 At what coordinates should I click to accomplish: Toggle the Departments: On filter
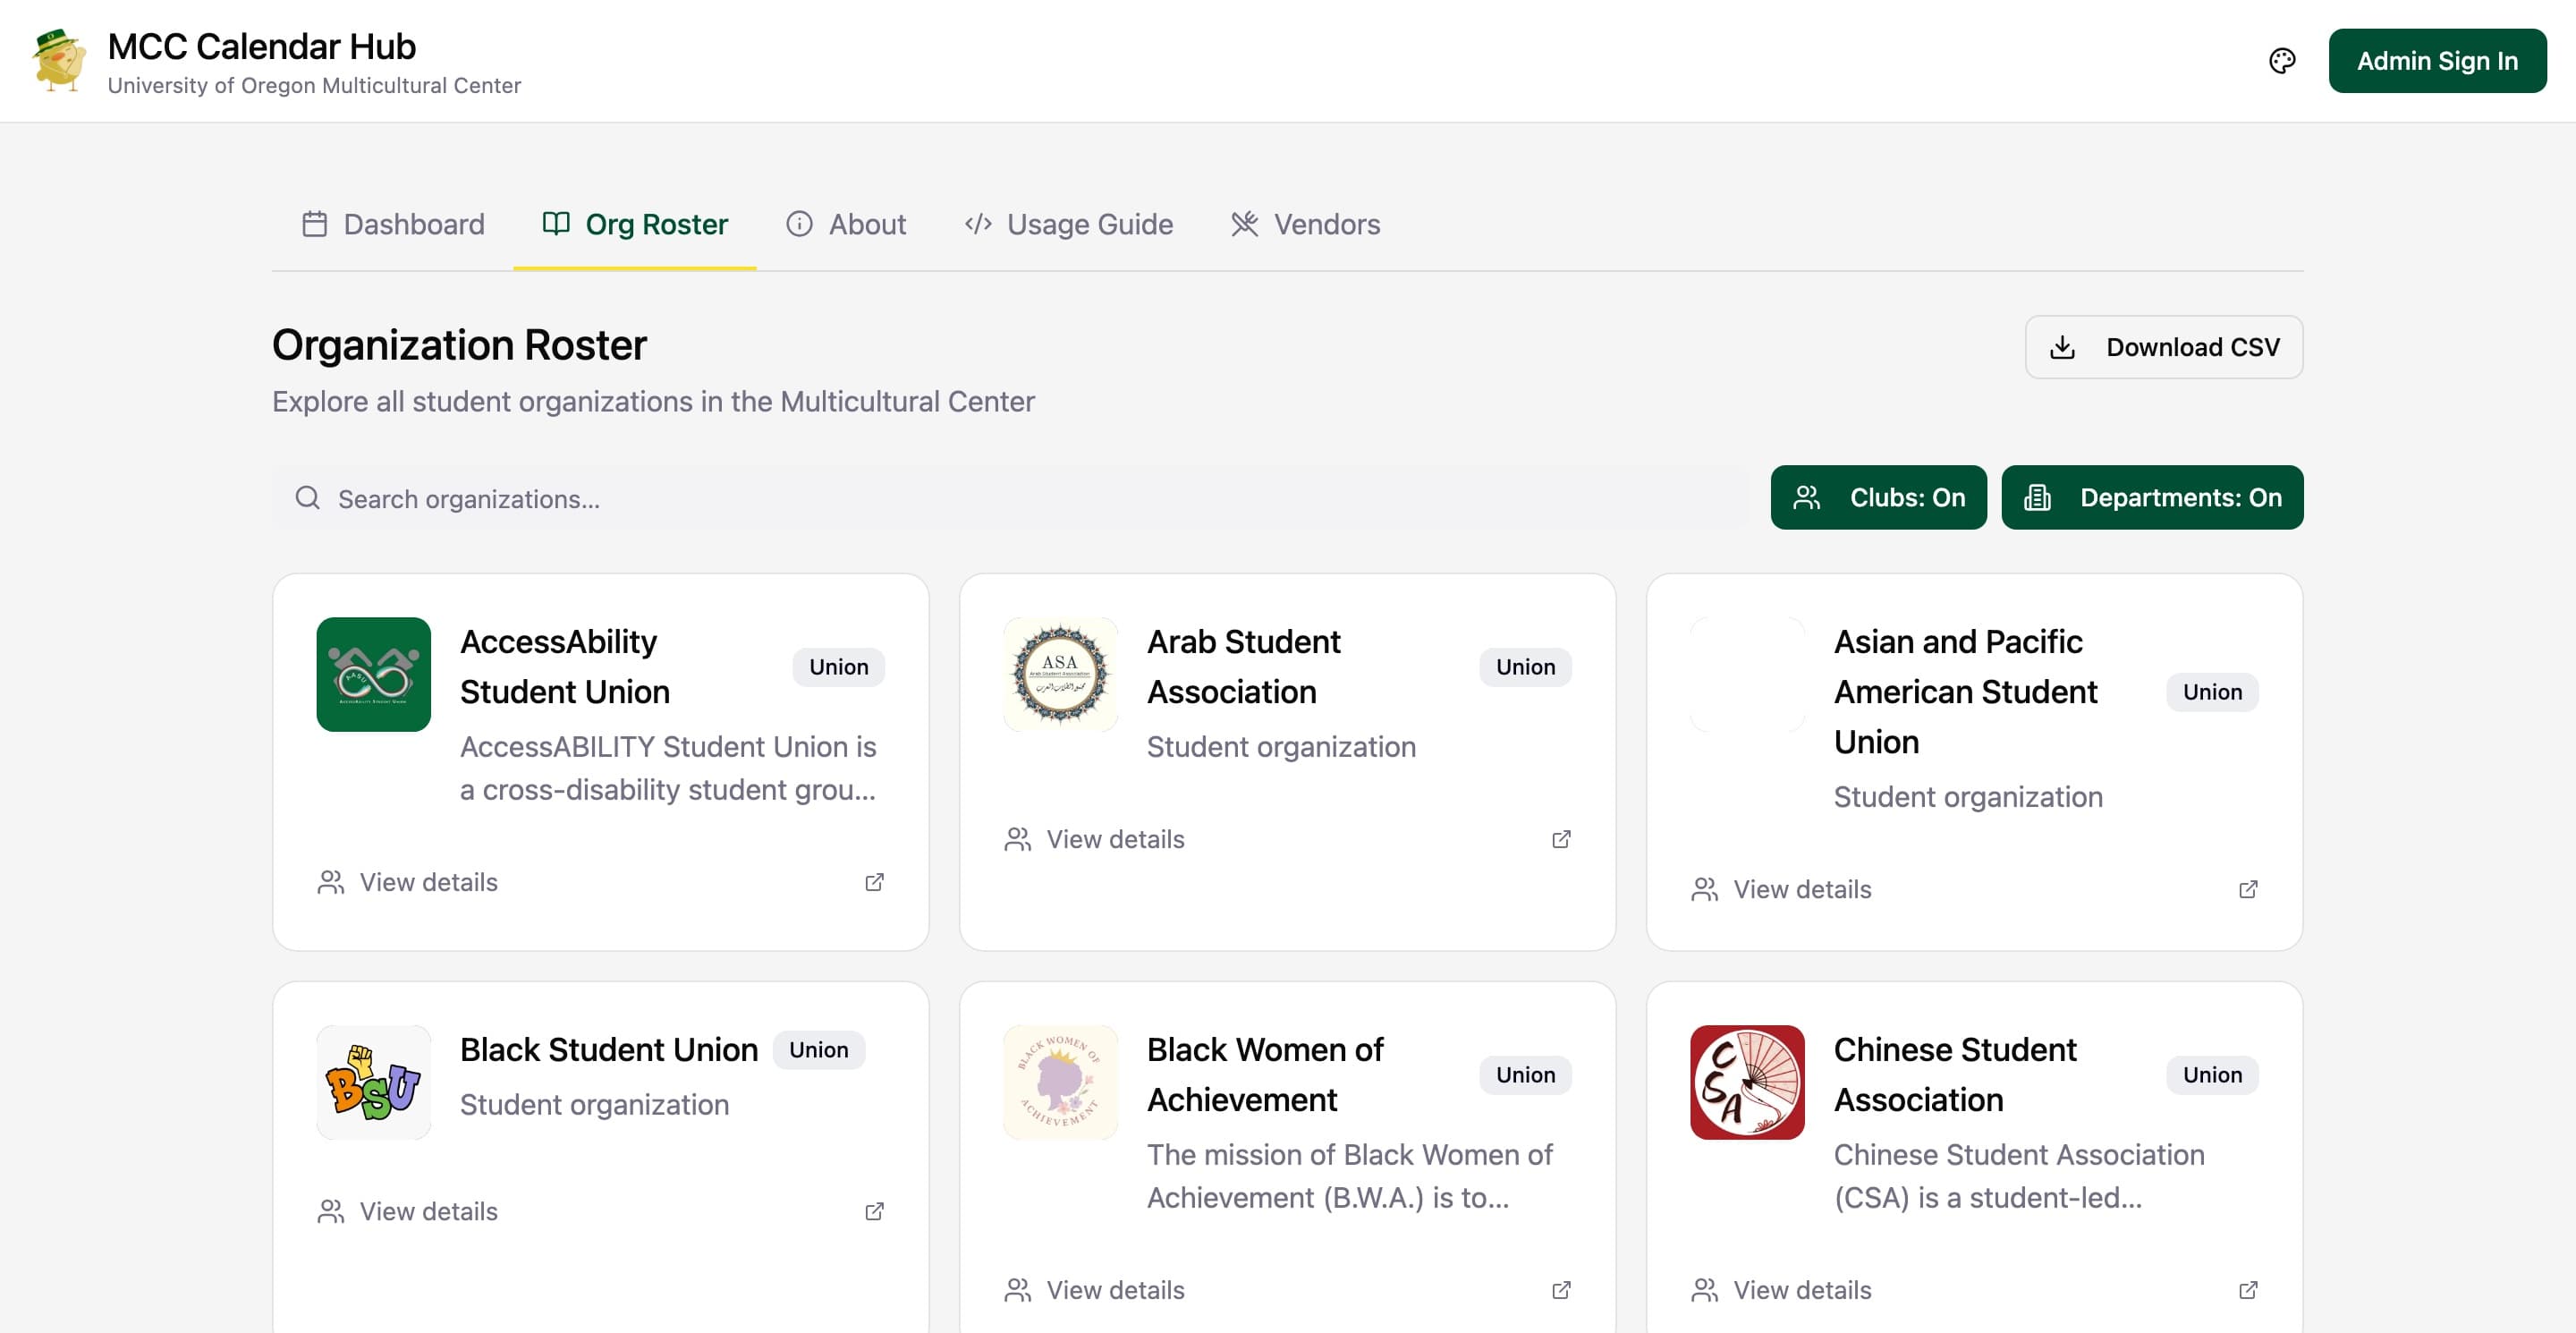(x=2152, y=497)
